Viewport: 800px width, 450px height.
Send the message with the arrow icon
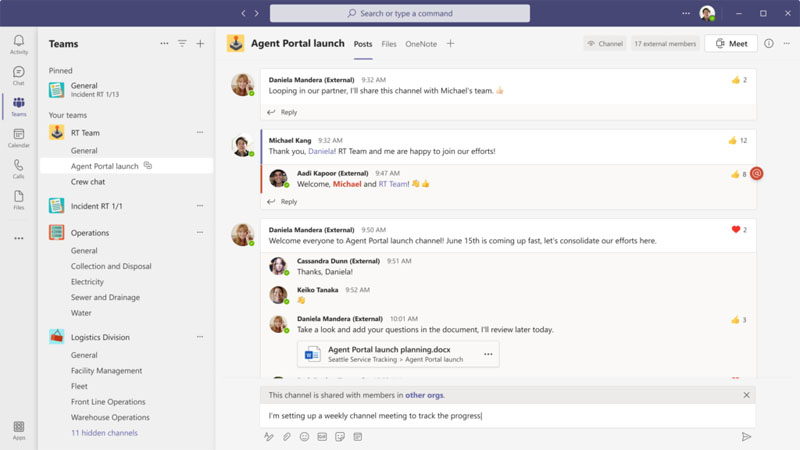(x=746, y=437)
